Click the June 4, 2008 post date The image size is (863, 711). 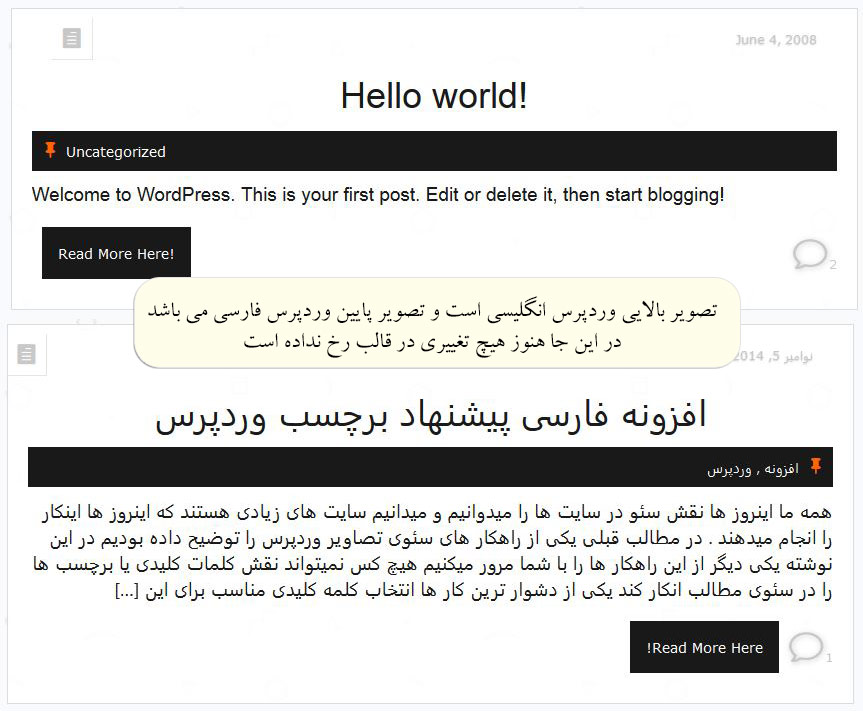[775, 40]
